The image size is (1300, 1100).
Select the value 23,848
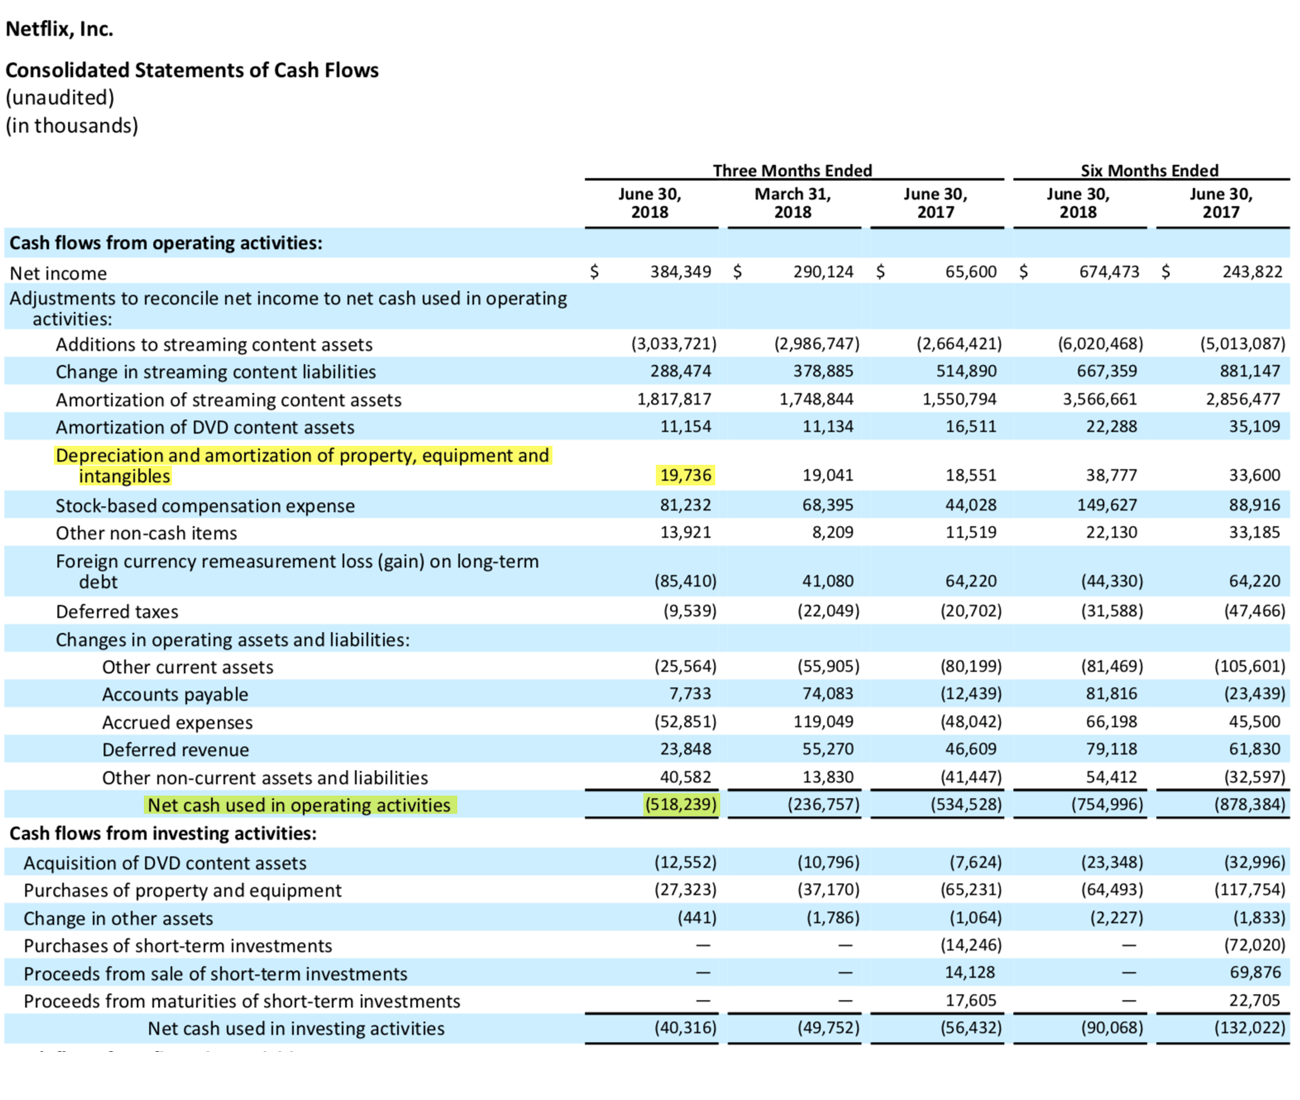(685, 749)
